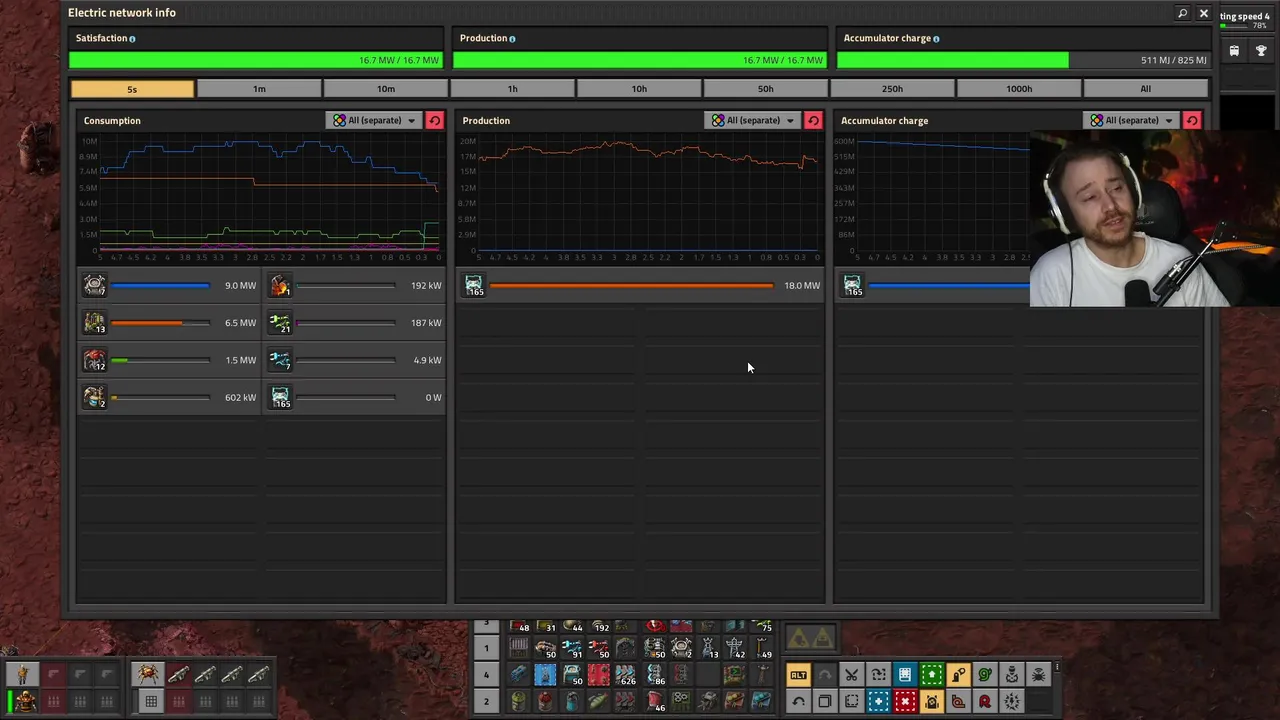Select the green inserter icon with count 21
The image size is (1280, 720).
coord(280,323)
